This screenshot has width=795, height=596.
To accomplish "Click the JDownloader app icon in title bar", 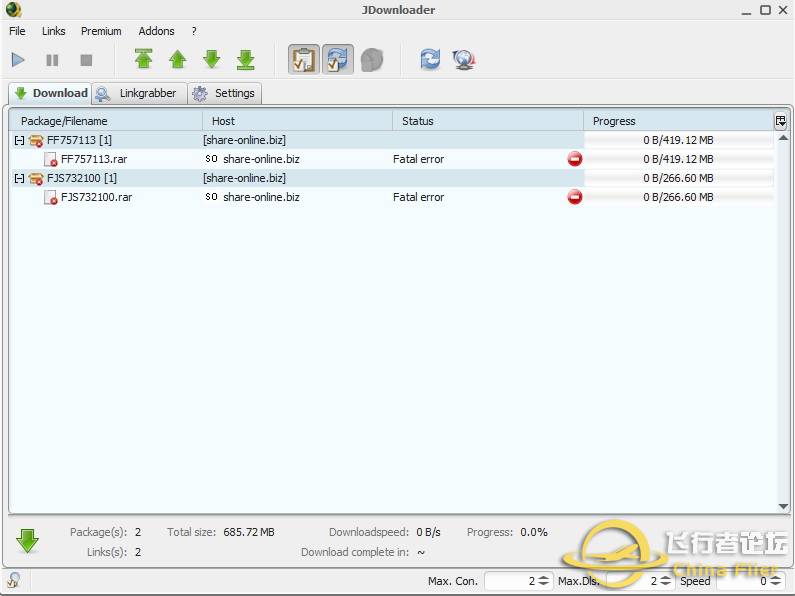I will click(x=14, y=10).
